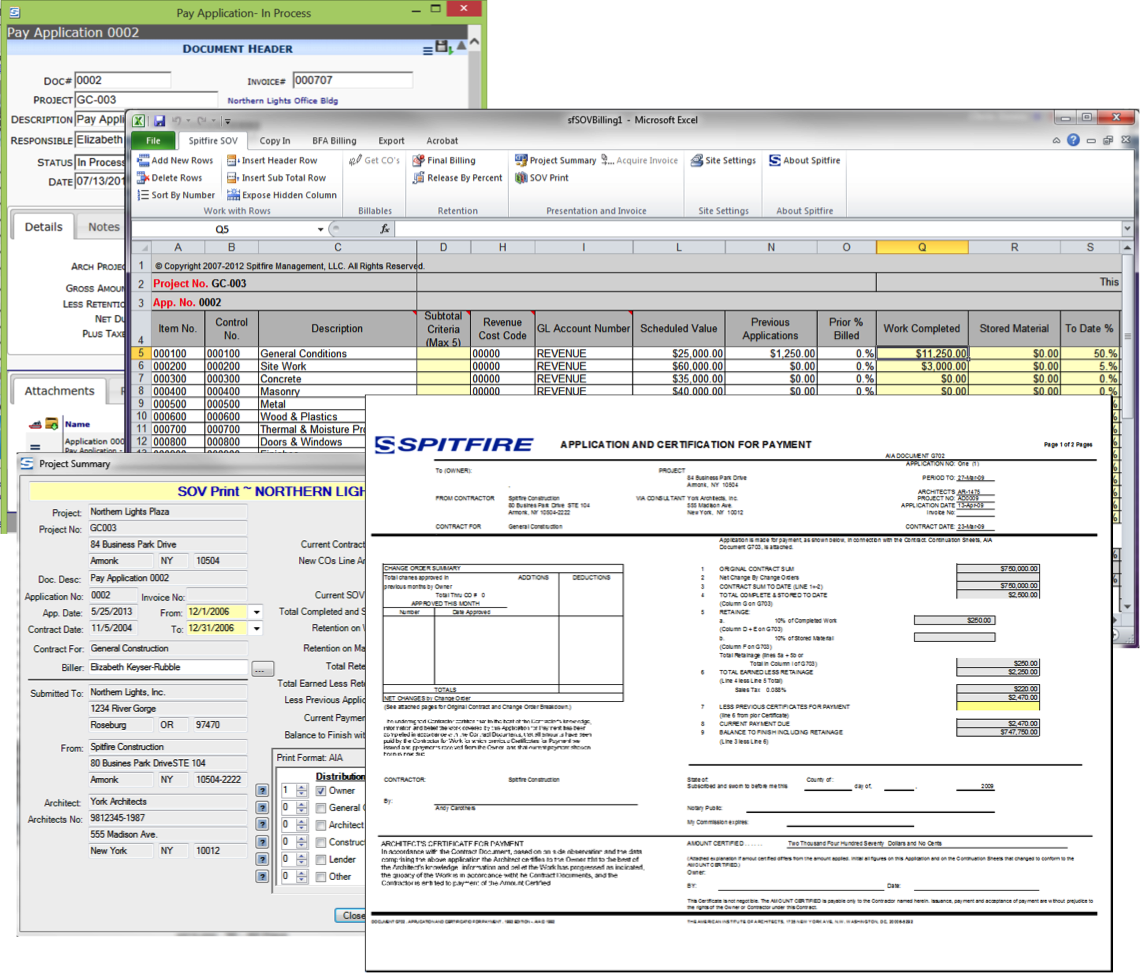The height and width of the screenshot is (973, 1140).
Task: Check the Other distribution checkbox
Action: point(321,877)
